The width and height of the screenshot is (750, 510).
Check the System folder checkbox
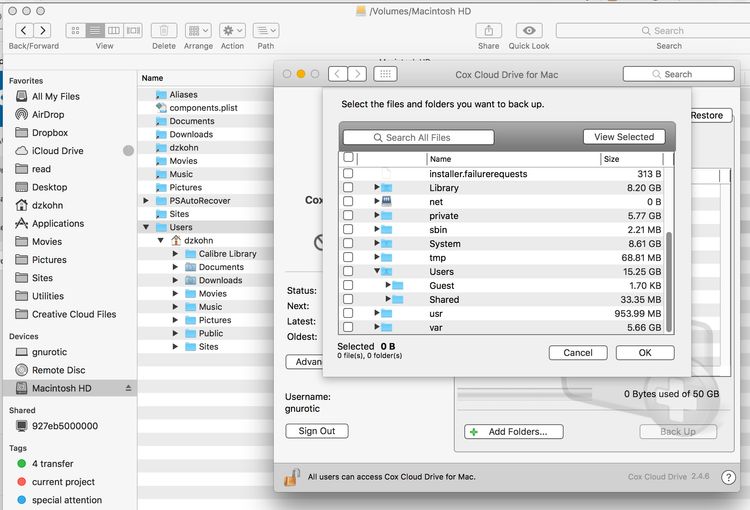tap(348, 243)
